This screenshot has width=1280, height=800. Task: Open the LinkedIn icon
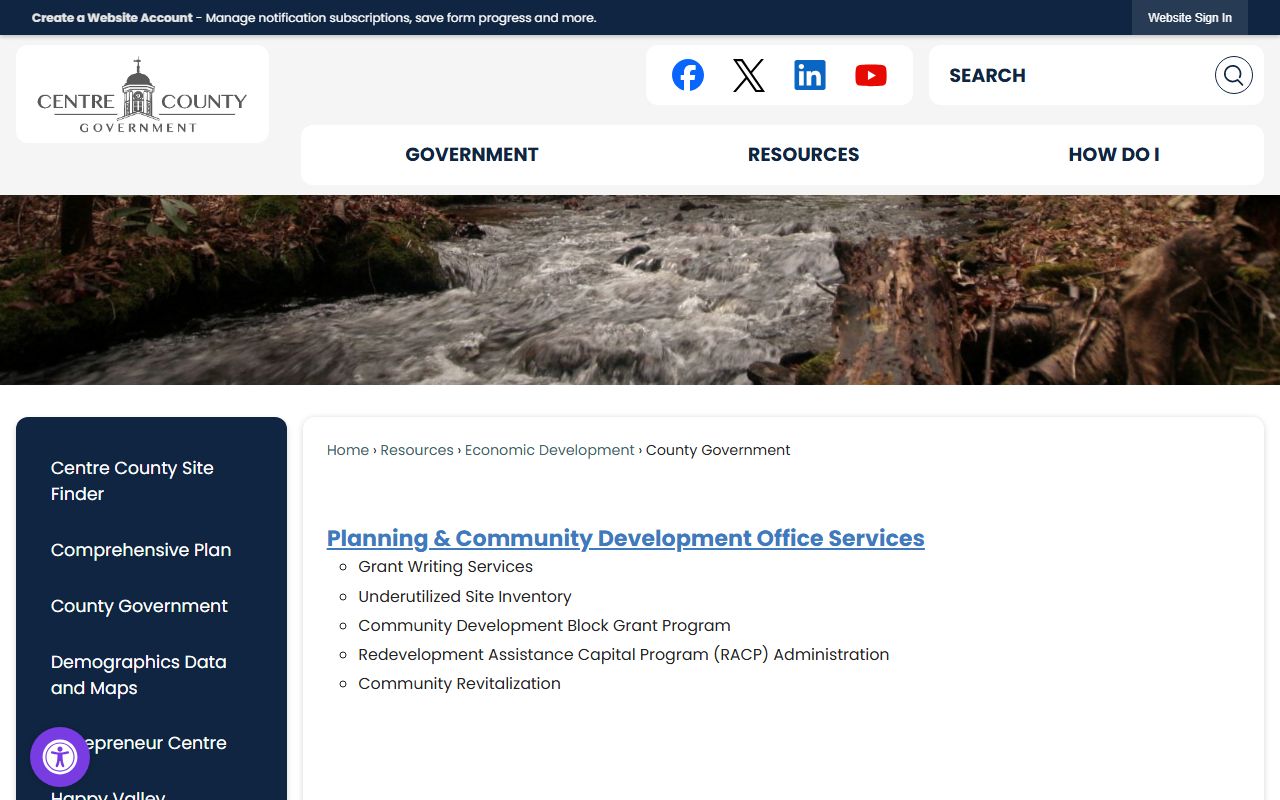[809, 75]
